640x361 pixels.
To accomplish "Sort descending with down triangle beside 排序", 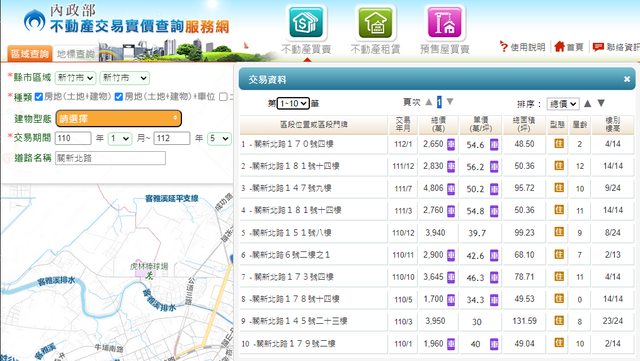I will pos(601,103).
